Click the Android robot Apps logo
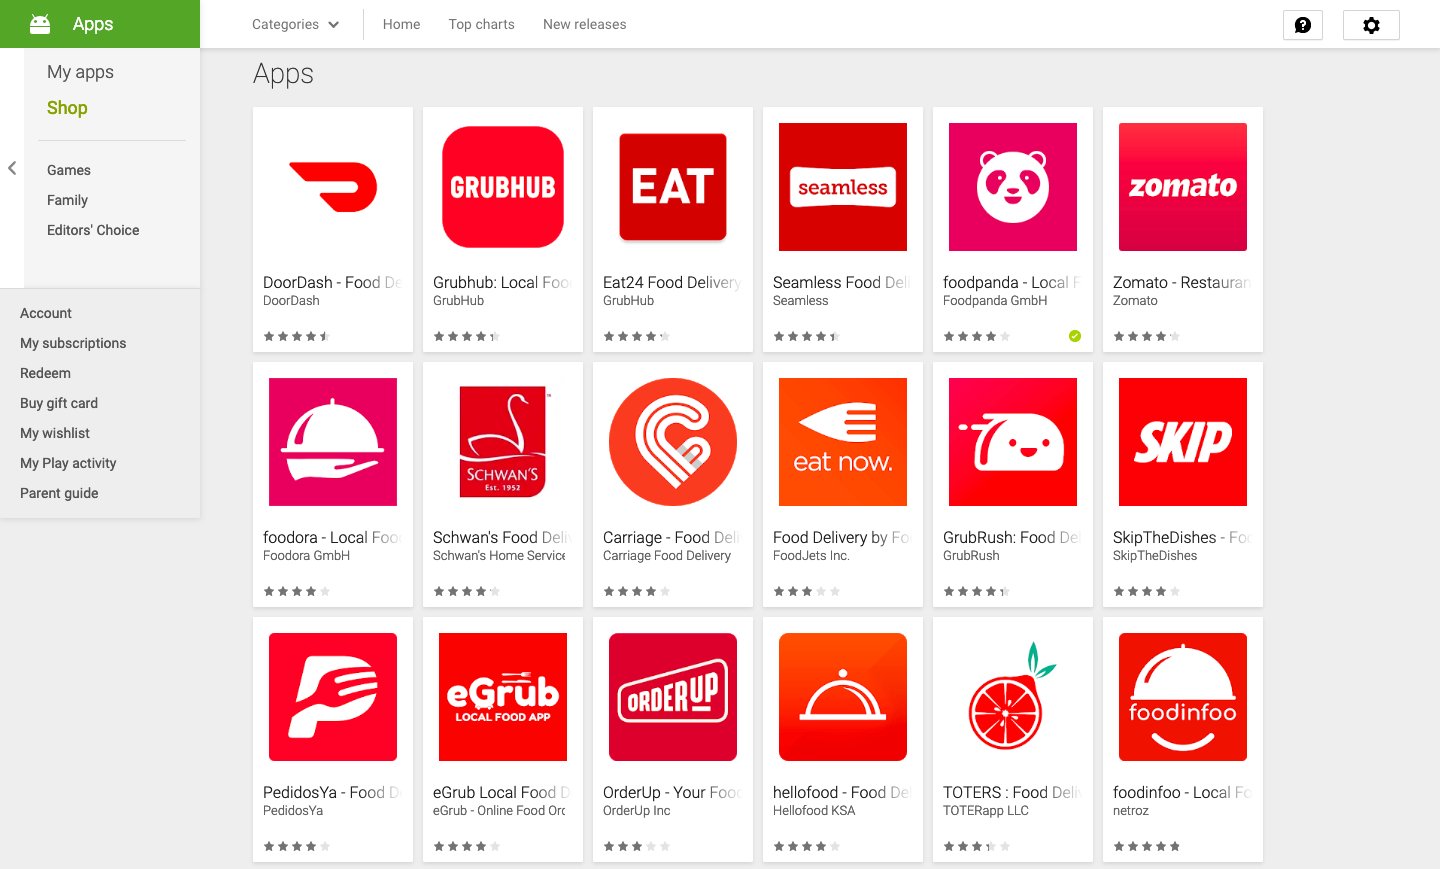The height and width of the screenshot is (869, 1440). tap(40, 24)
